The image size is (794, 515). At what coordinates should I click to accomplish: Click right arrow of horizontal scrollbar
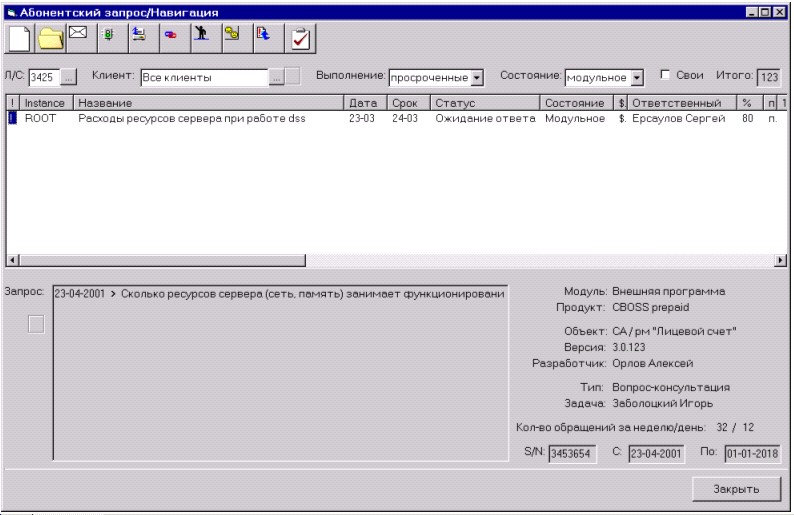[780, 260]
